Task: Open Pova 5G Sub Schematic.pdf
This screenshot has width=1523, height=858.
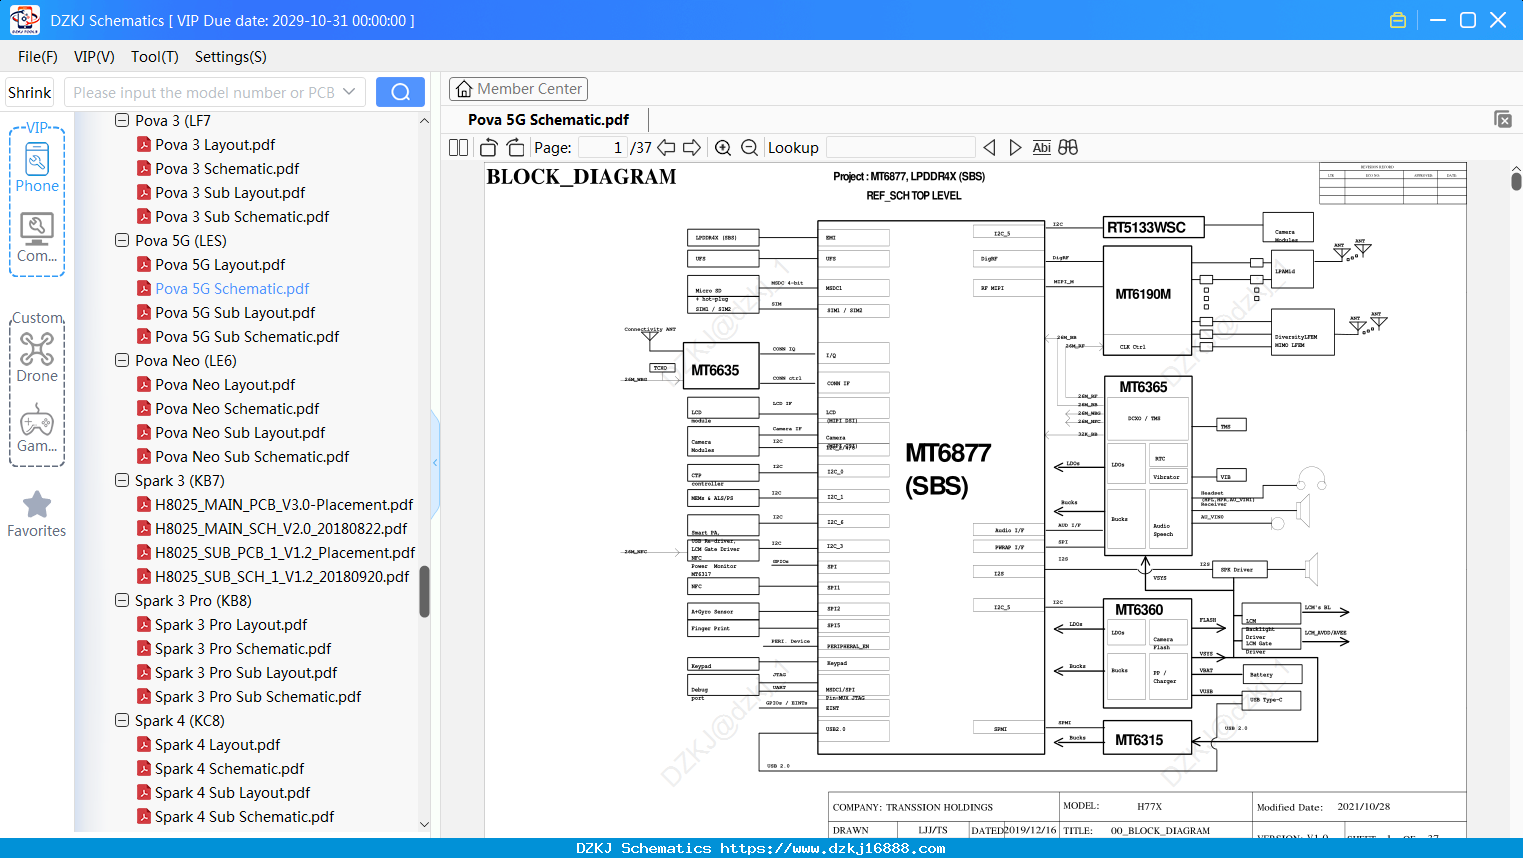Action: [x=247, y=336]
